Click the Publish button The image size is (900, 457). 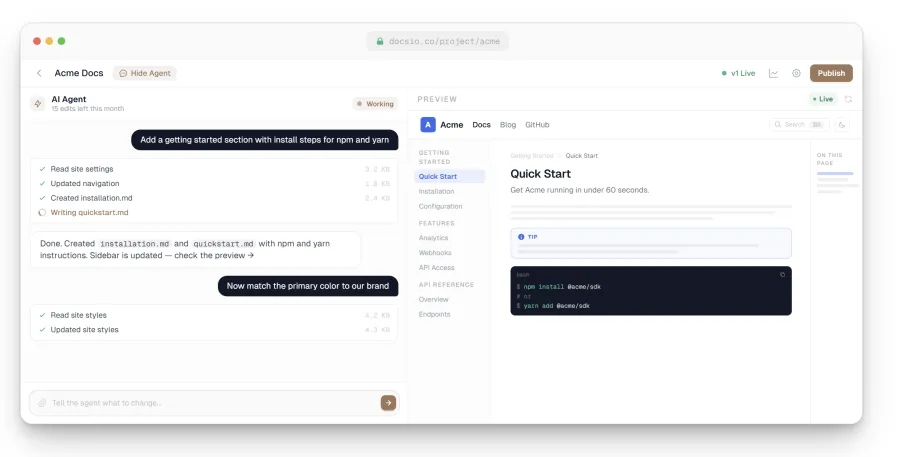tap(831, 73)
